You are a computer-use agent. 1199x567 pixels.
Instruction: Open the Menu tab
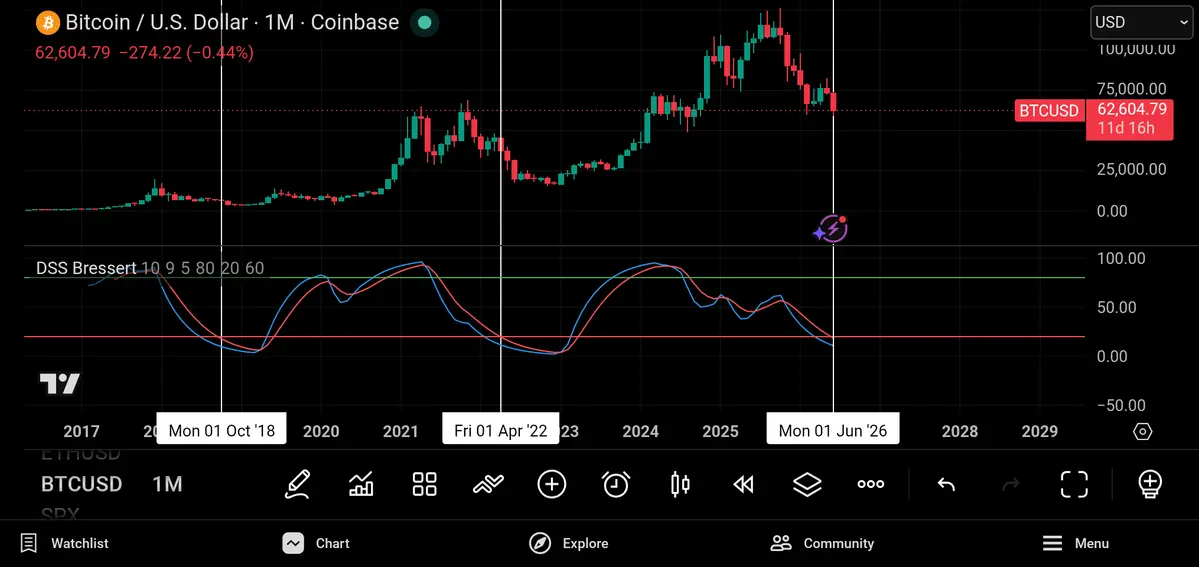(x=1075, y=543)
